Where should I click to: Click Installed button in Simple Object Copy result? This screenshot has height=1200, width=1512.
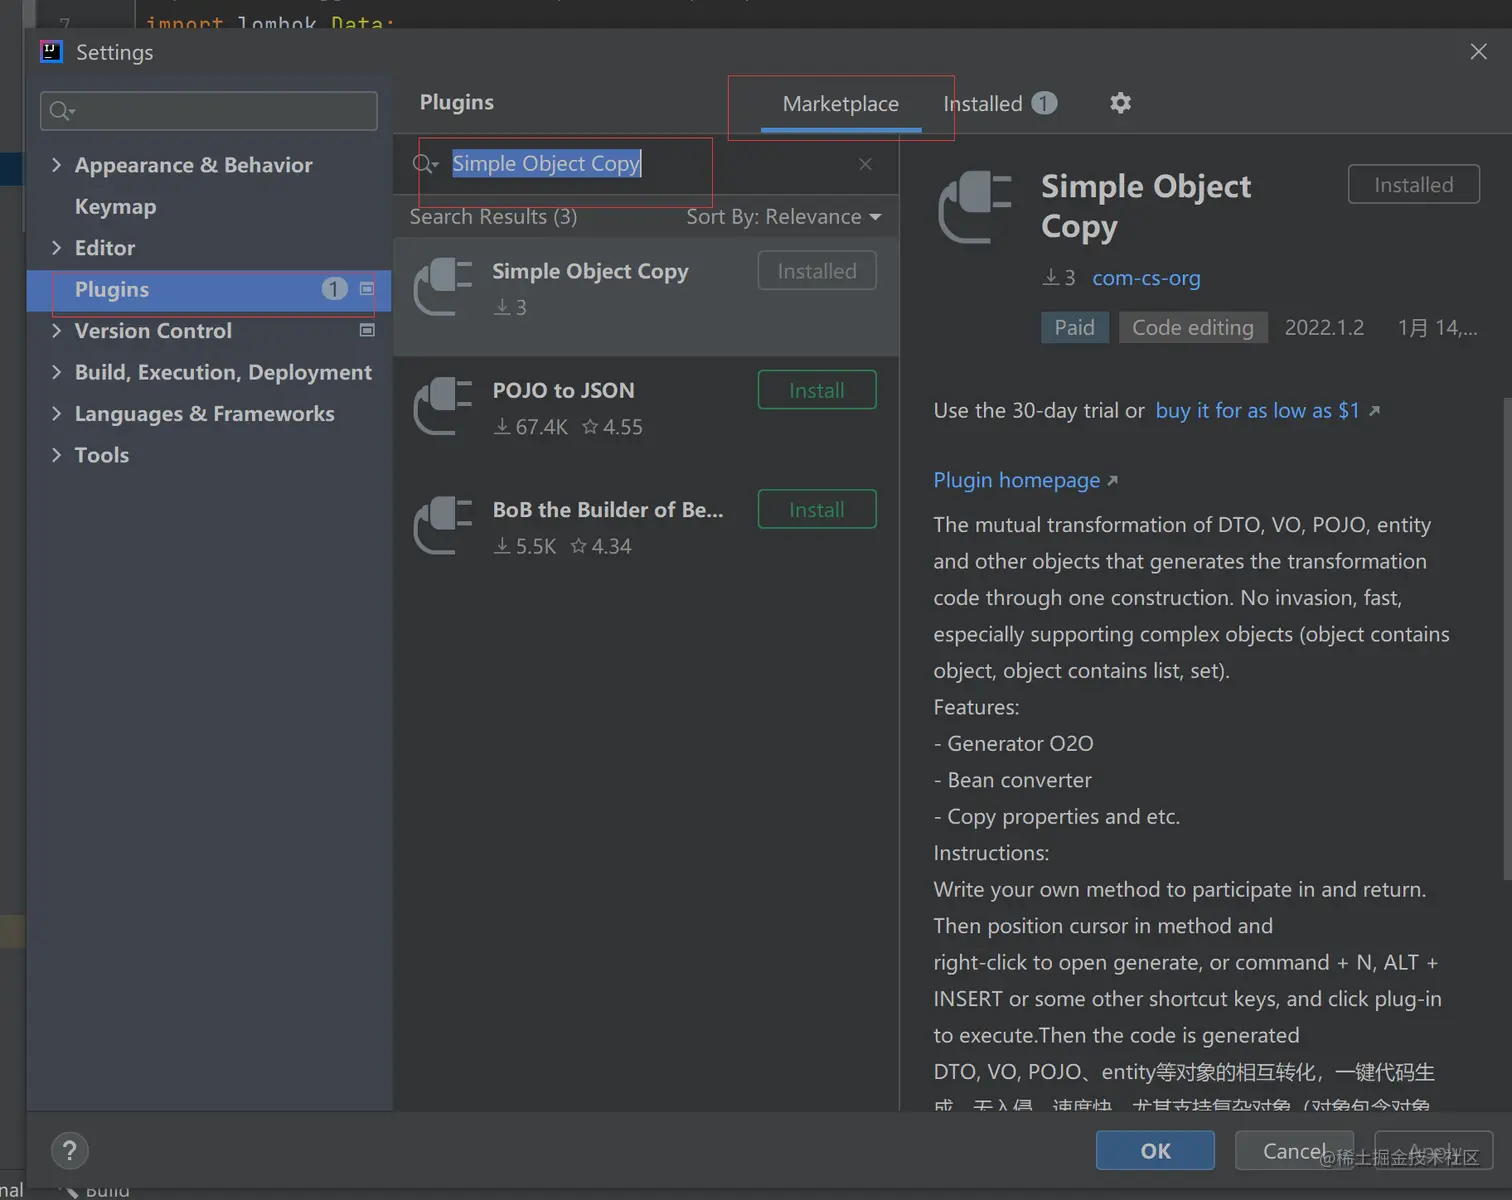click(817, 271)
